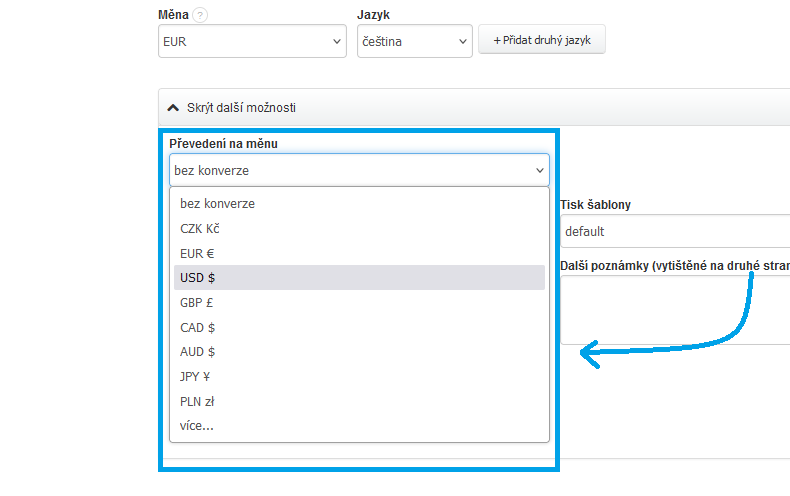Screen dimensions: 790x496
Task: Choose CZK Kč conversion option
Action: click(x=199, y=228)
